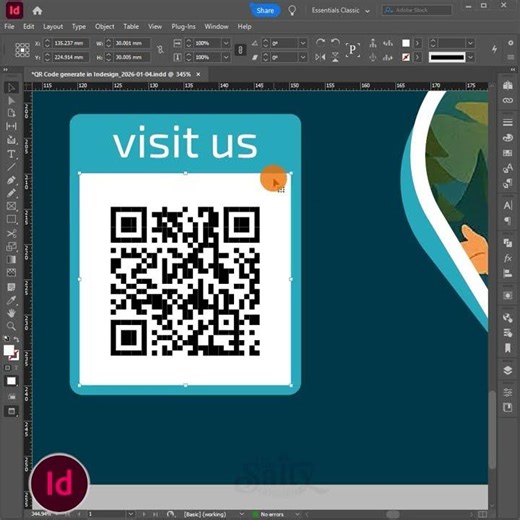The width and height of the screenshot is (520, 520).
Task: Swap fill and stroke arrows
Action: [16, 339]
